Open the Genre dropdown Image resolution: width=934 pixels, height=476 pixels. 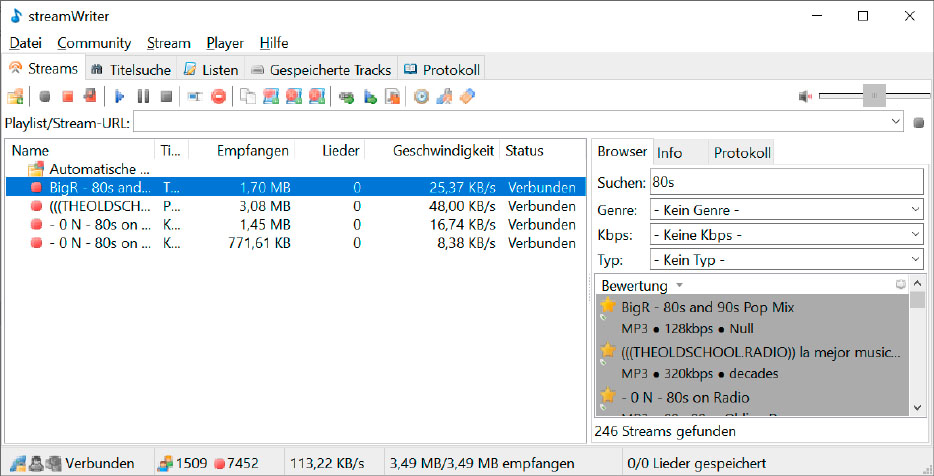[x=916, y=210]
